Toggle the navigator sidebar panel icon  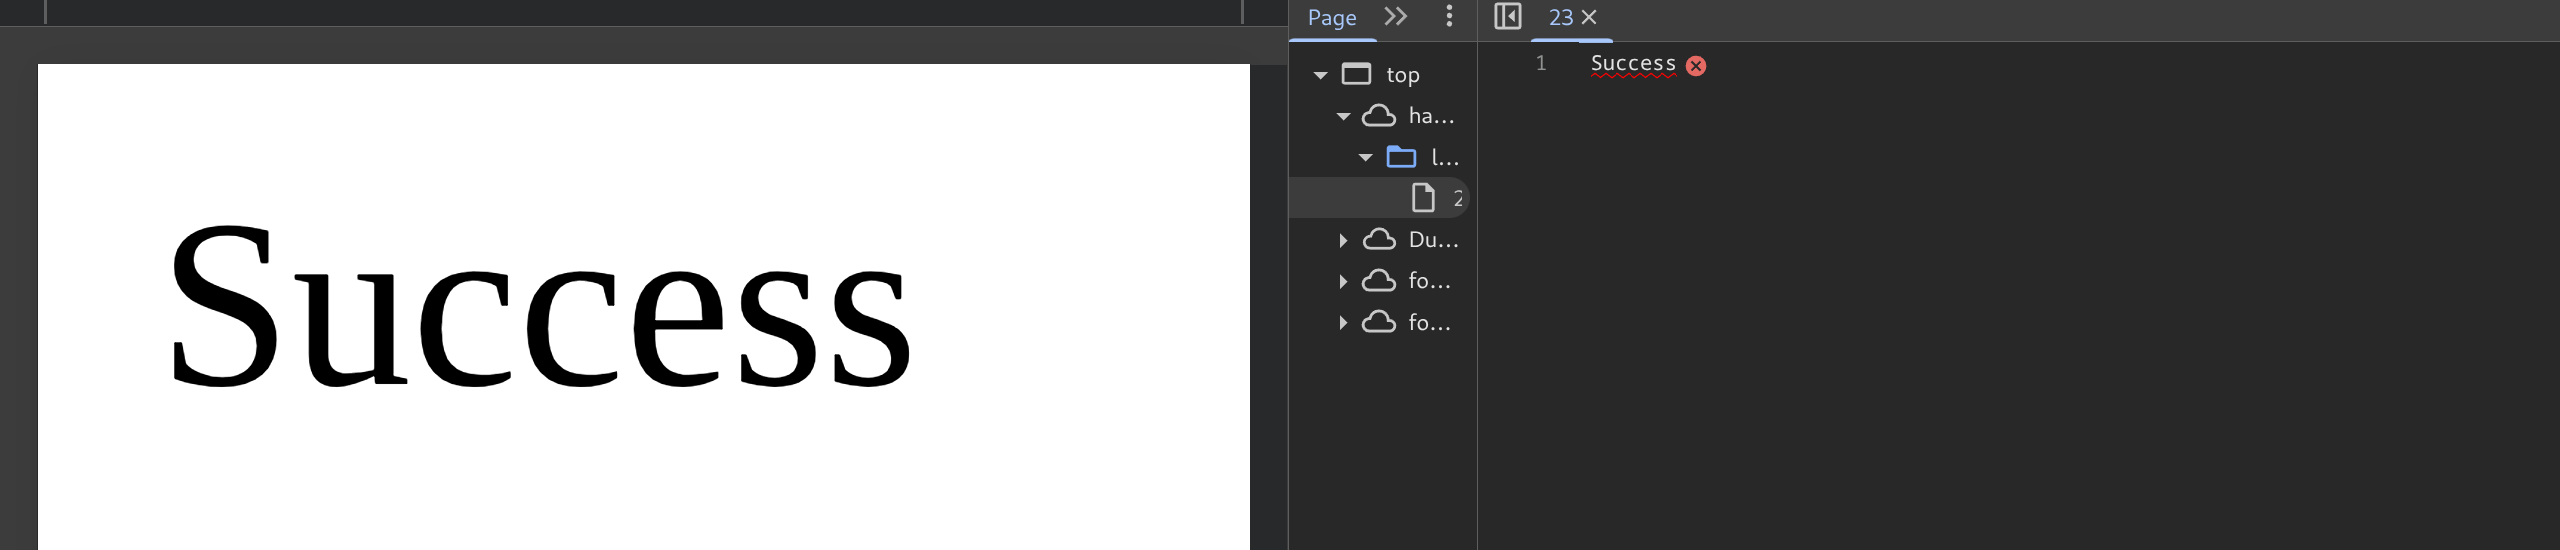point(1507,17)
